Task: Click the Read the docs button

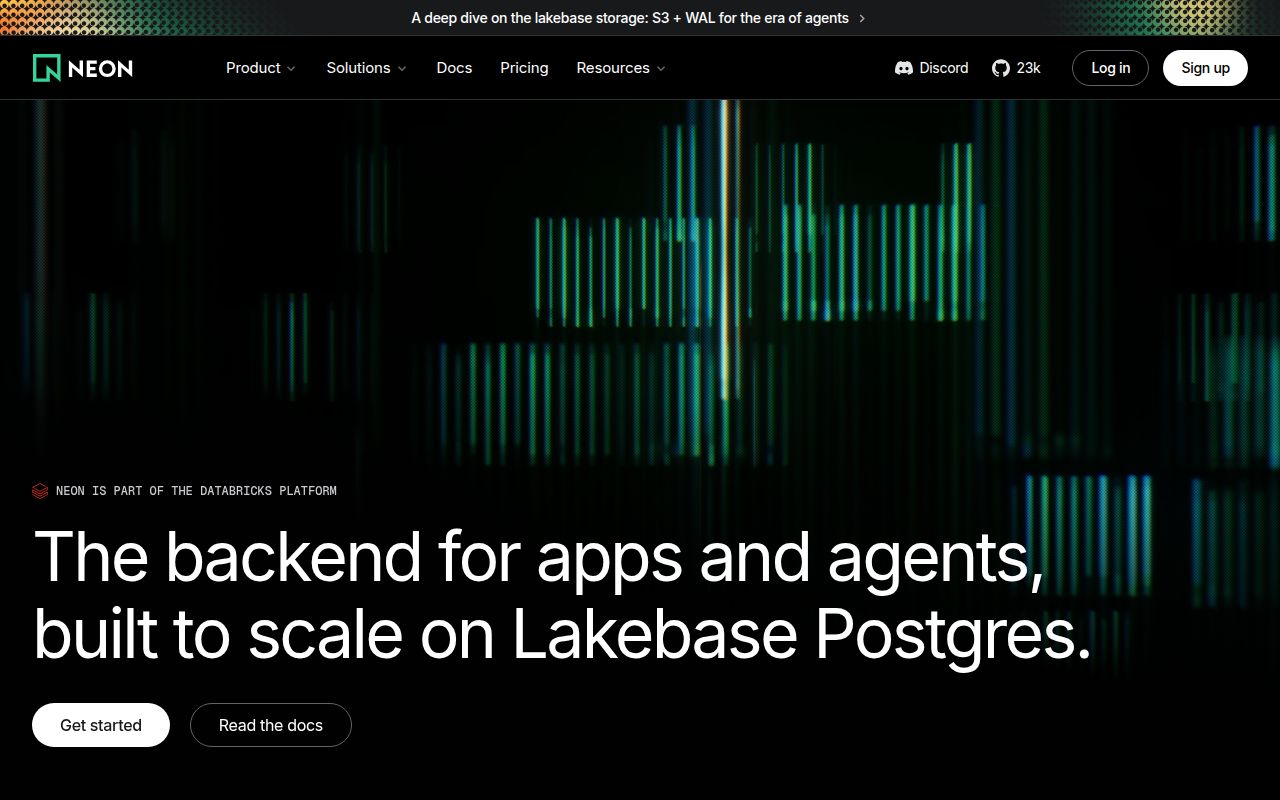Action: [x=271, y=725]
